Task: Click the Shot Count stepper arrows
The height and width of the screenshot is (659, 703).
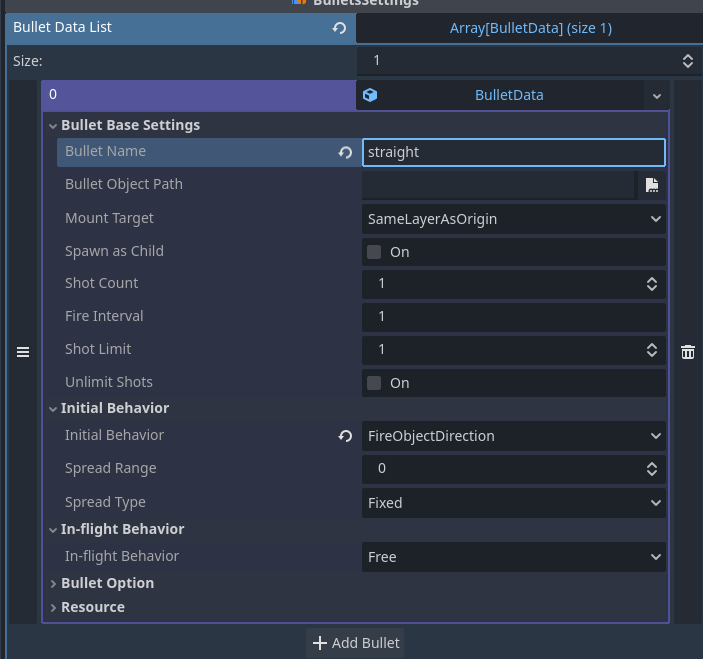Action: coord(652,284)
